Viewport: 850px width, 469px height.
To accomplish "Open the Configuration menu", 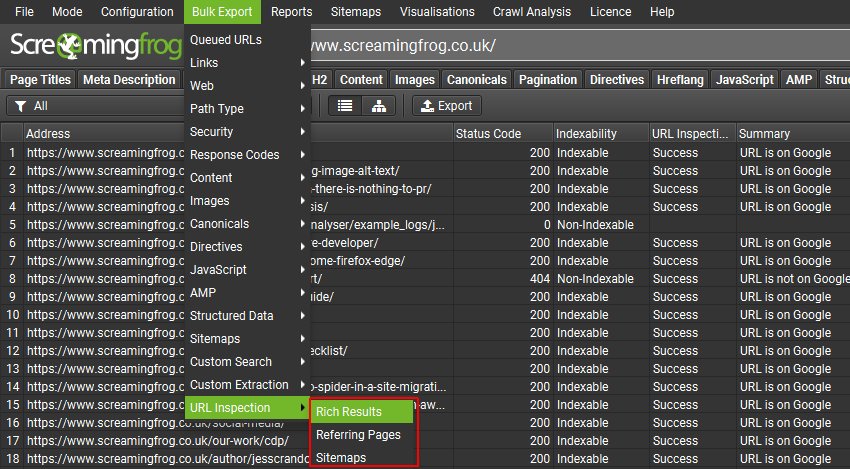I will coord(137,11).
